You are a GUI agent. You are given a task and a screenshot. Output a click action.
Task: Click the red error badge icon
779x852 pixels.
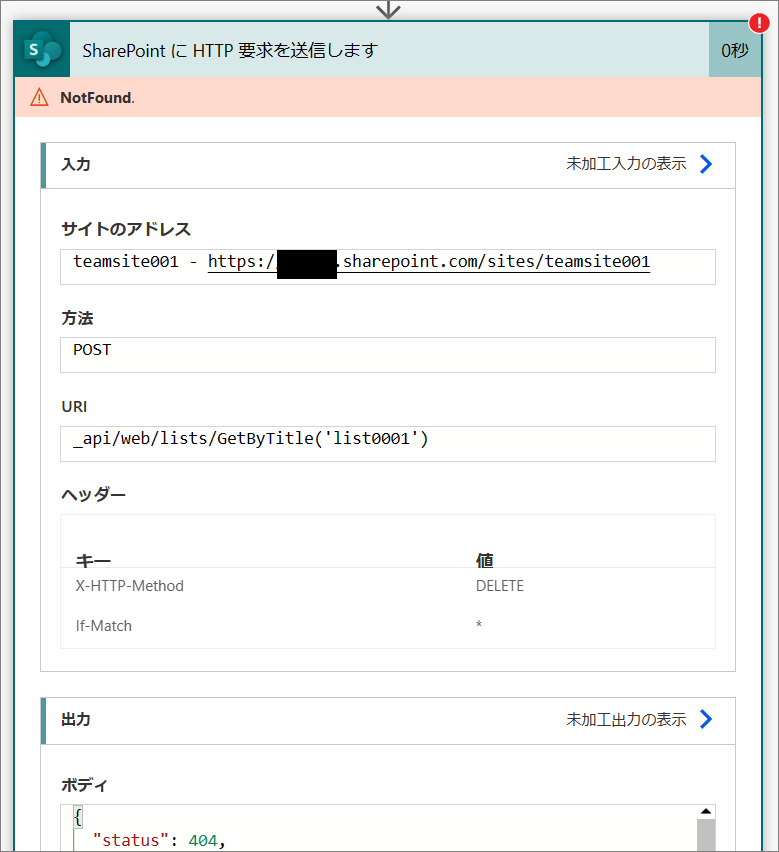759,23
